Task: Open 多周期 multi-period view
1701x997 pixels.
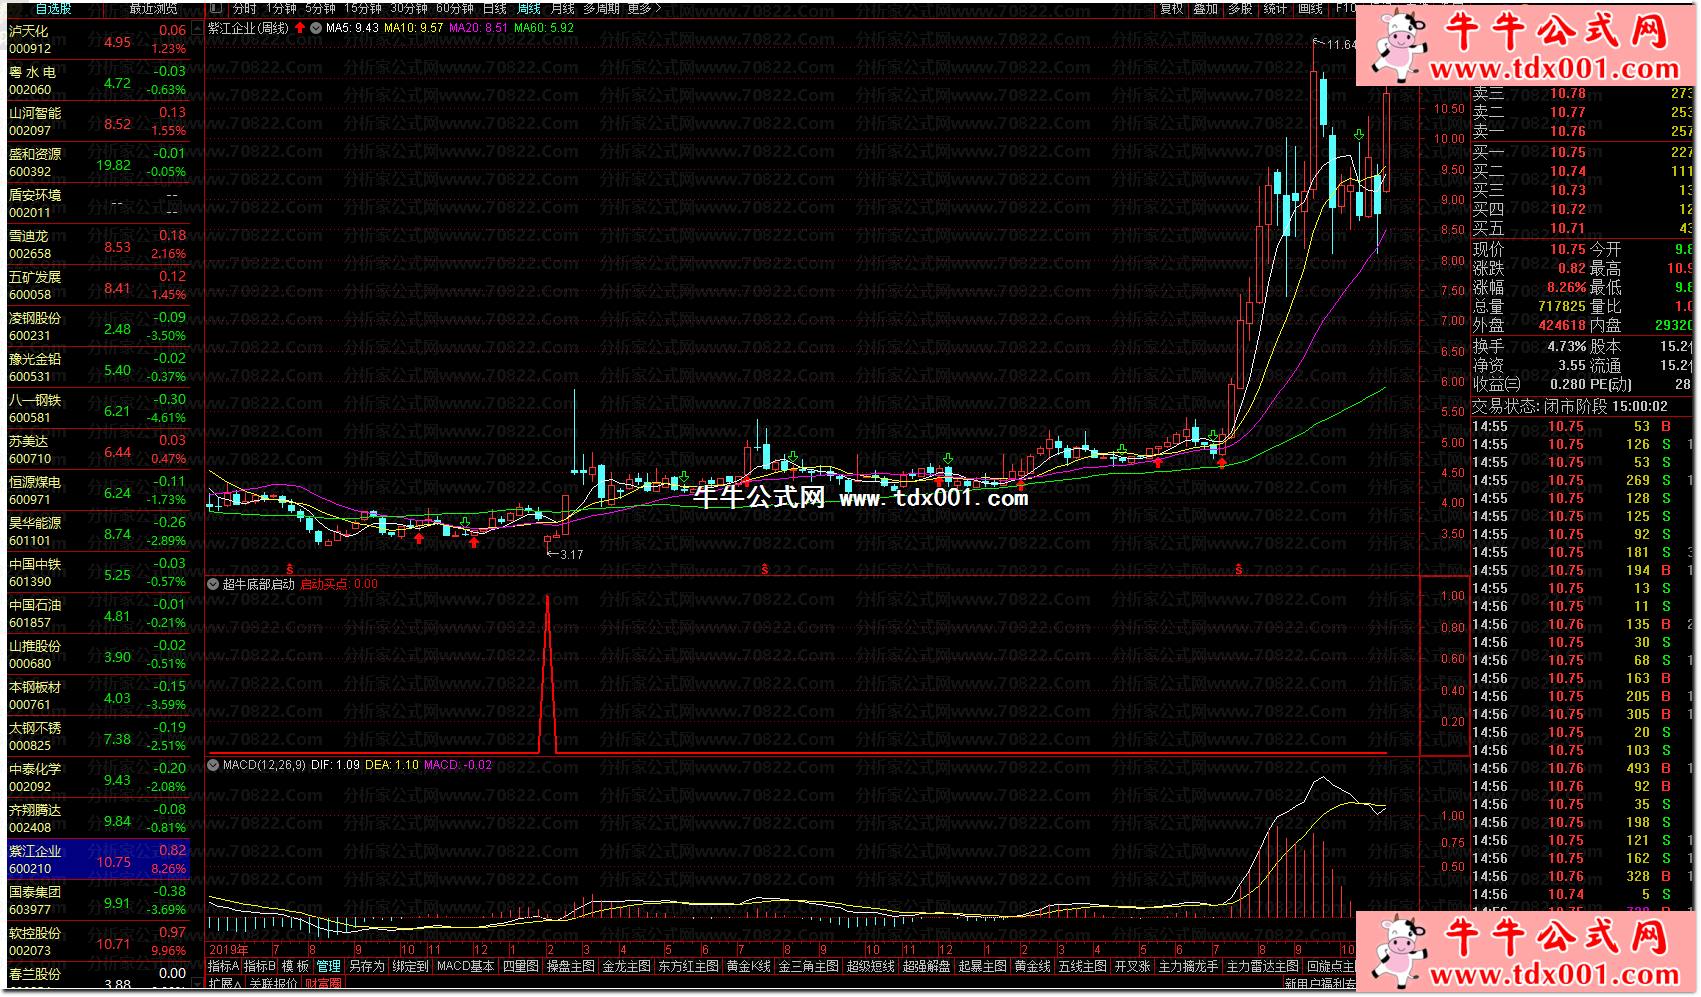Action: [x=601, y=9]
